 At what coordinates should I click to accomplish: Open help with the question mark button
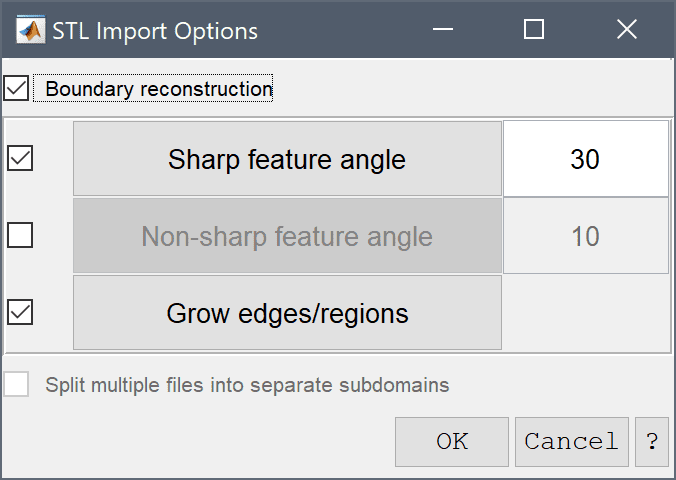tap(652, 442)
